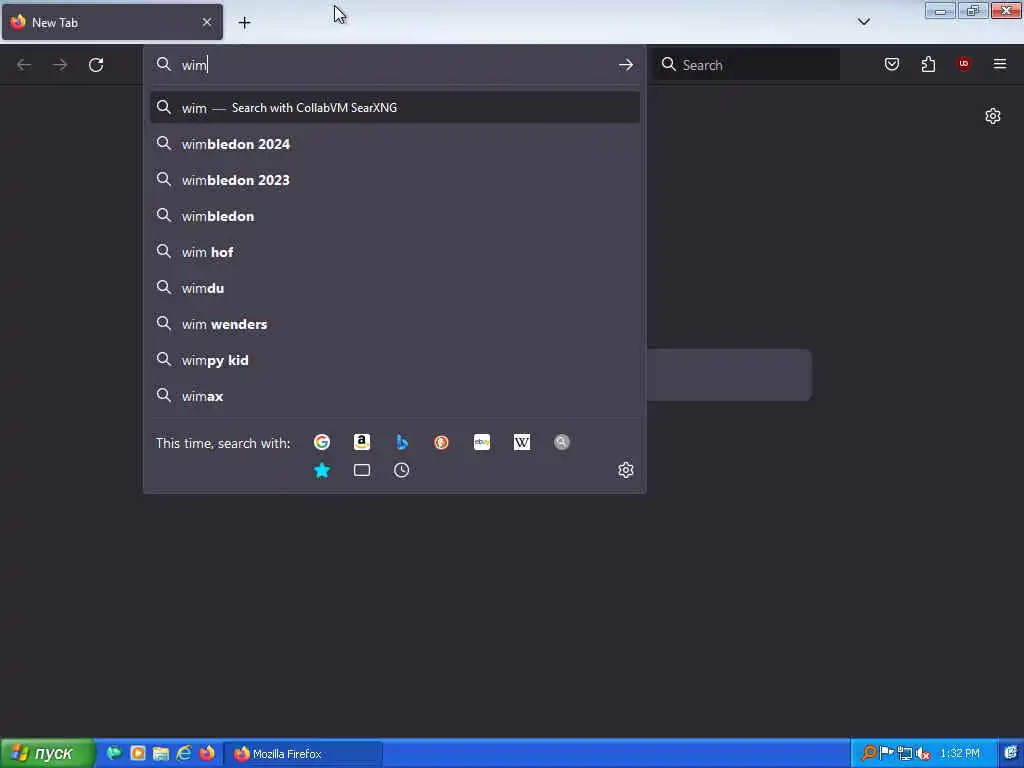
Task: Open the Extensions puzzle icon
Action: [x=928, y=64]
